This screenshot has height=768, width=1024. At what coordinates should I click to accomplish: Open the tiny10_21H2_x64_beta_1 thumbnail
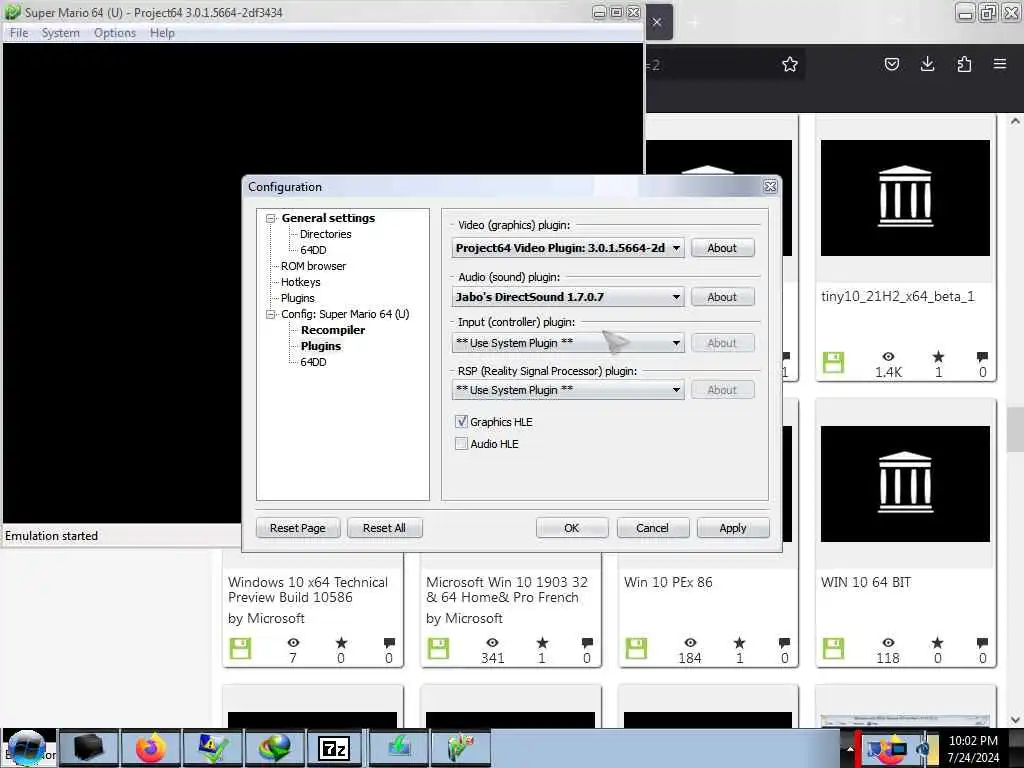click(905, 198)
